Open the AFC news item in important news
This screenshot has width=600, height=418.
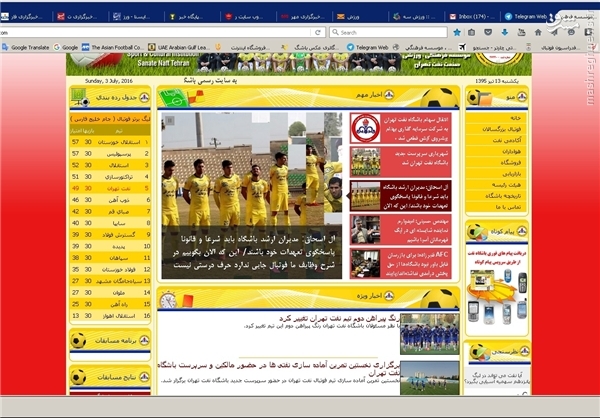click(400, 263)
